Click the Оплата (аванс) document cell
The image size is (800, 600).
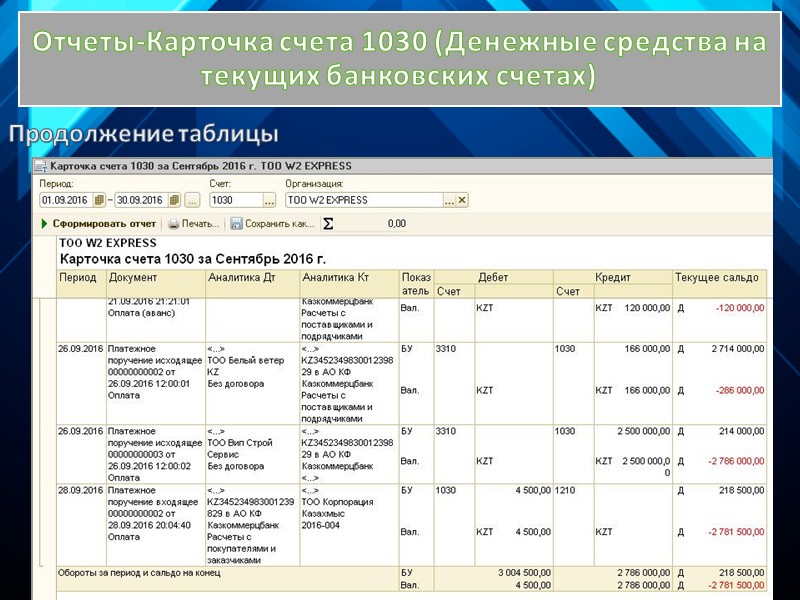(141, 313)
